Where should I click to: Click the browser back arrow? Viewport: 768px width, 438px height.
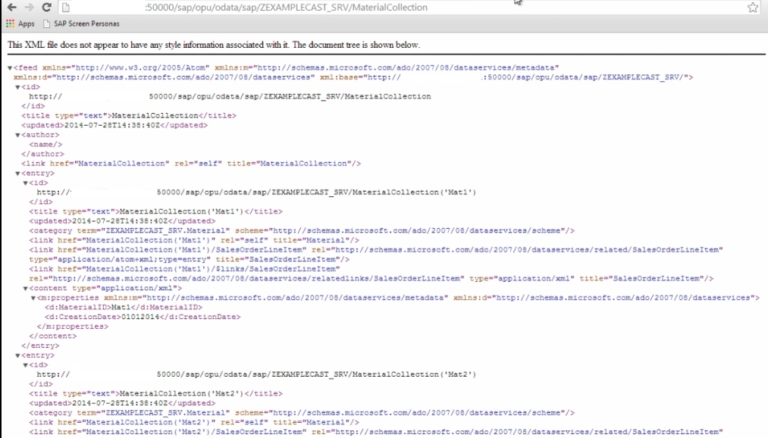(x=10, y=8)
